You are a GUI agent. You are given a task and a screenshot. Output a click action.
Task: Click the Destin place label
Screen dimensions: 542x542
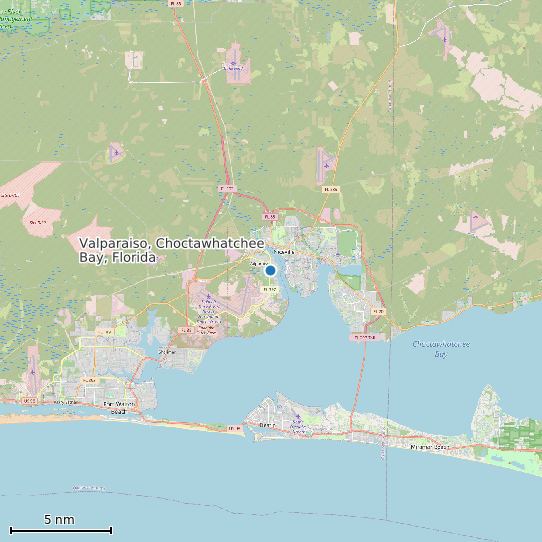coord(267,425)
